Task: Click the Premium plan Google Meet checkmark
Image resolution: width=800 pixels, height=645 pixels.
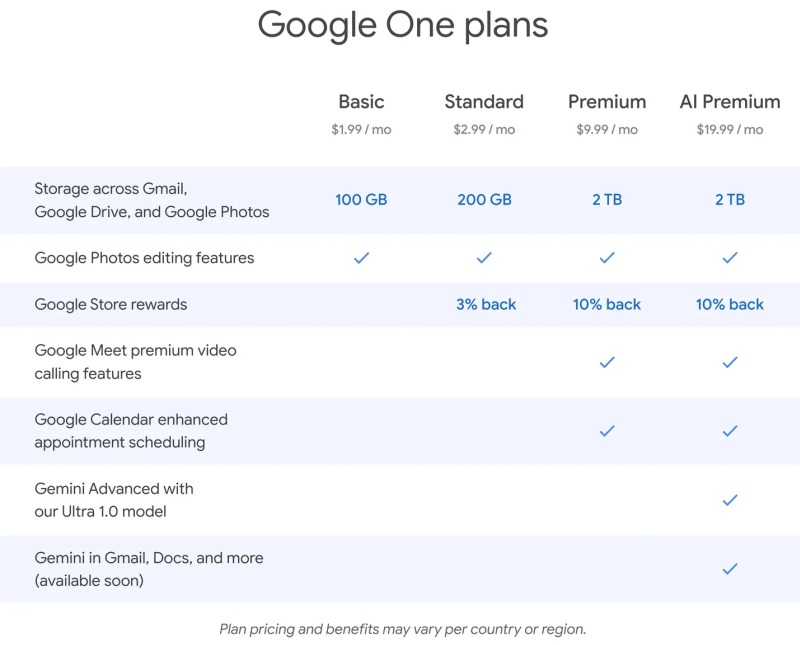Action: tap(607, 362)
